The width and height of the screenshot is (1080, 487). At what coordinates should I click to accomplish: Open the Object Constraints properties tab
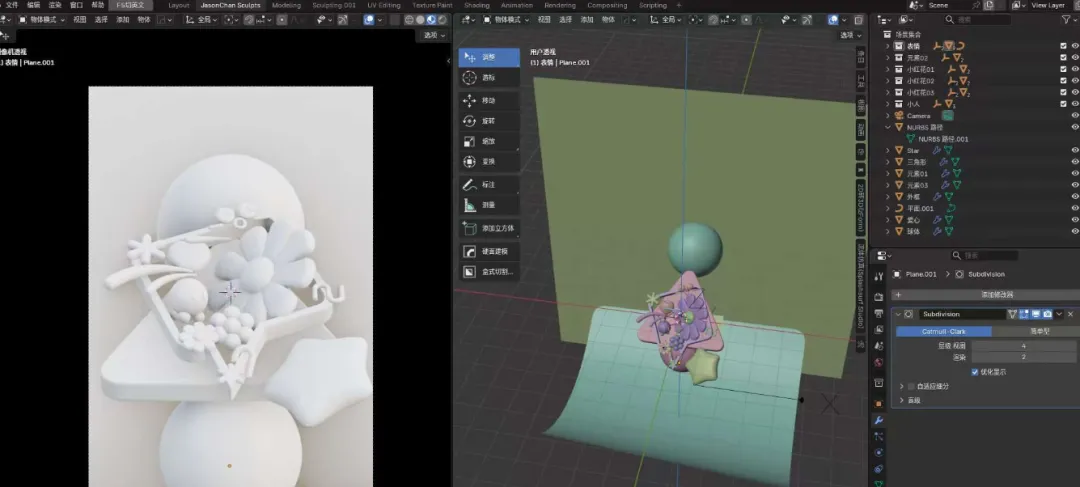click(x=878, y=469)
